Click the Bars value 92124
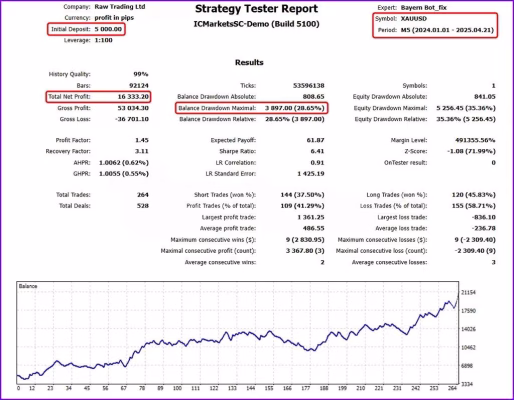Image resolution: width=514 pixels, height=400 pixels. click(139, 86)
